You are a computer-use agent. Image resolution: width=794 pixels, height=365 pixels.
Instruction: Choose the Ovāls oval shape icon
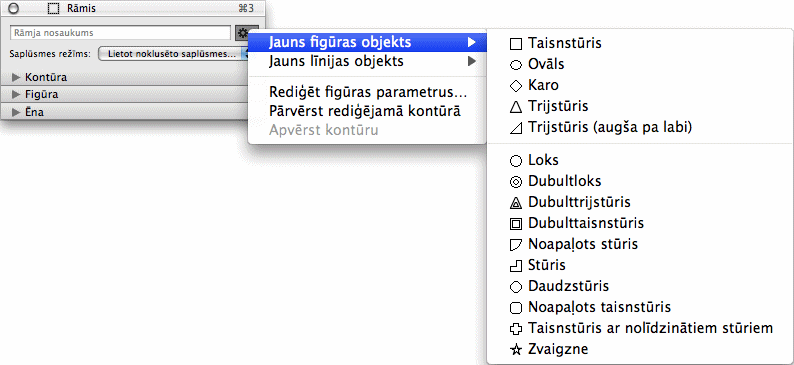coord(515,65)
